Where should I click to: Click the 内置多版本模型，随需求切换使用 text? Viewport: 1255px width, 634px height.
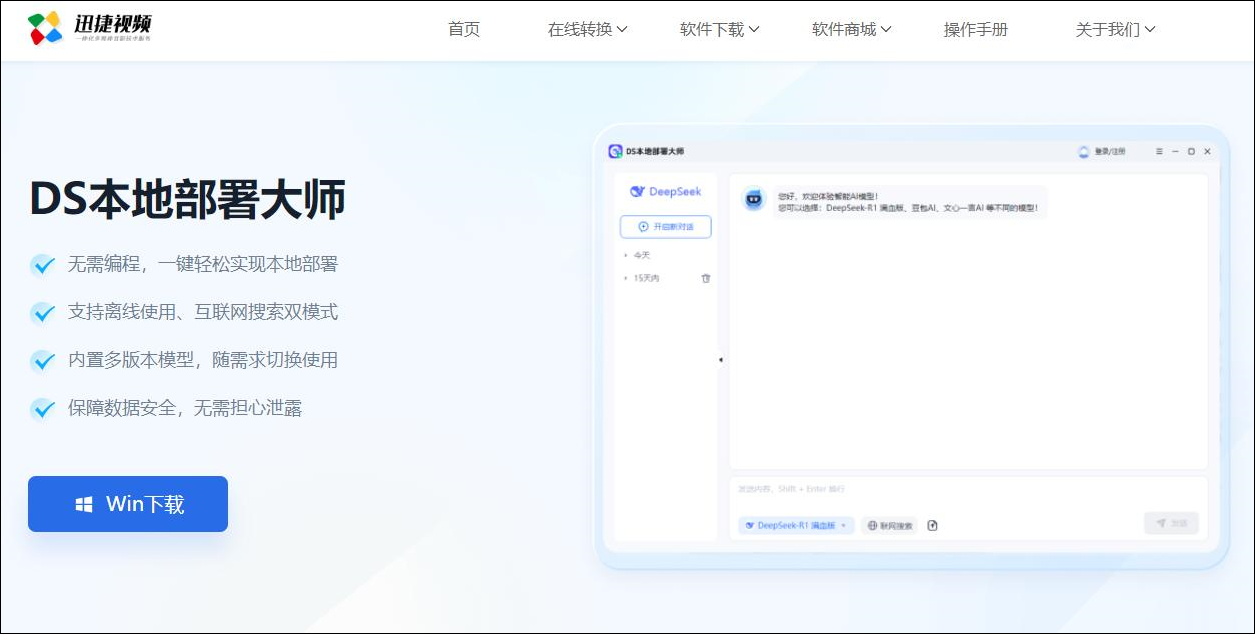[x=203, y=360]
